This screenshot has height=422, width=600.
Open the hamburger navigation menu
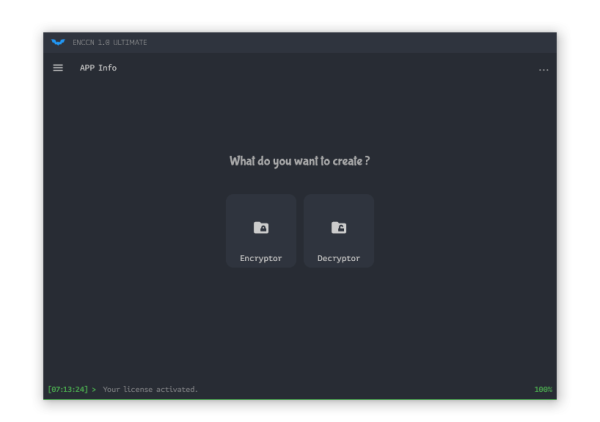coord(58,68)
